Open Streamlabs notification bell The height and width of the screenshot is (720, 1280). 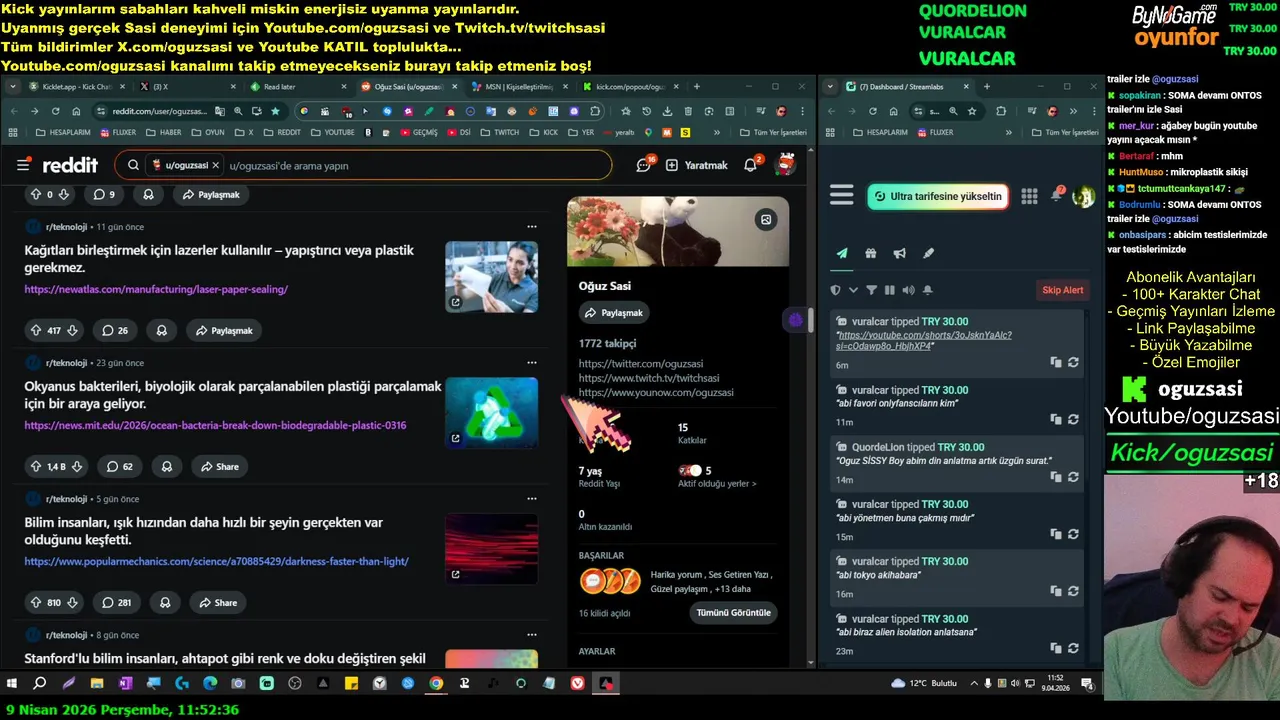pos(1057,195)
